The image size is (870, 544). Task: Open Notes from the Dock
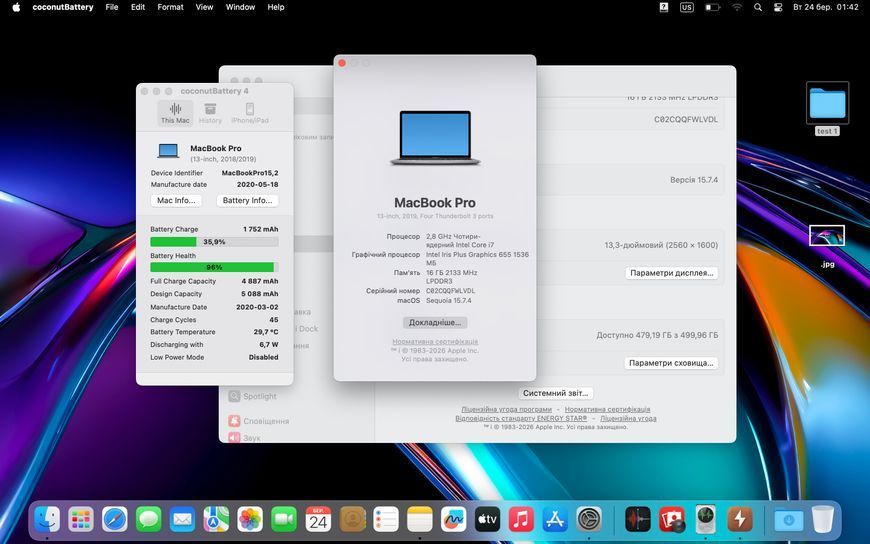click(420, 520)
